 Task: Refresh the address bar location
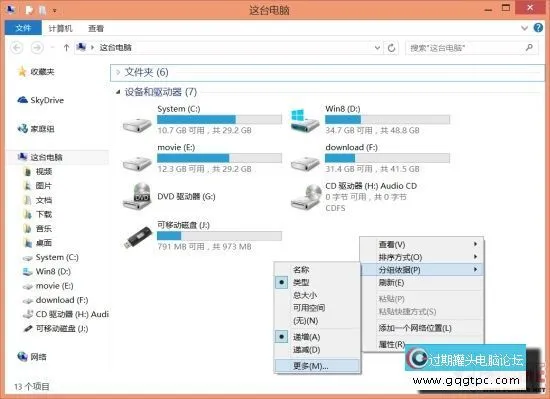click(391, 48)
